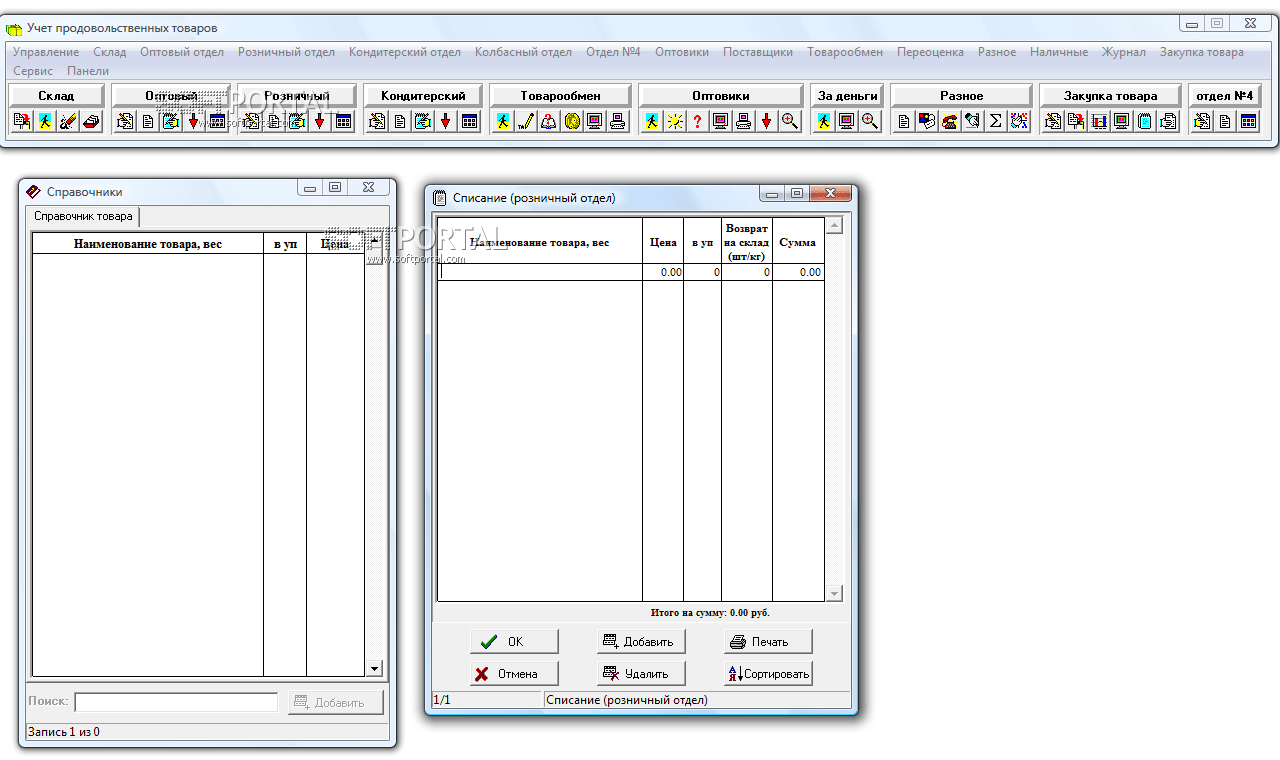Open the Журнал menu
The width and height of the screenshot is (1280, 760).
tap(1124, 52)
